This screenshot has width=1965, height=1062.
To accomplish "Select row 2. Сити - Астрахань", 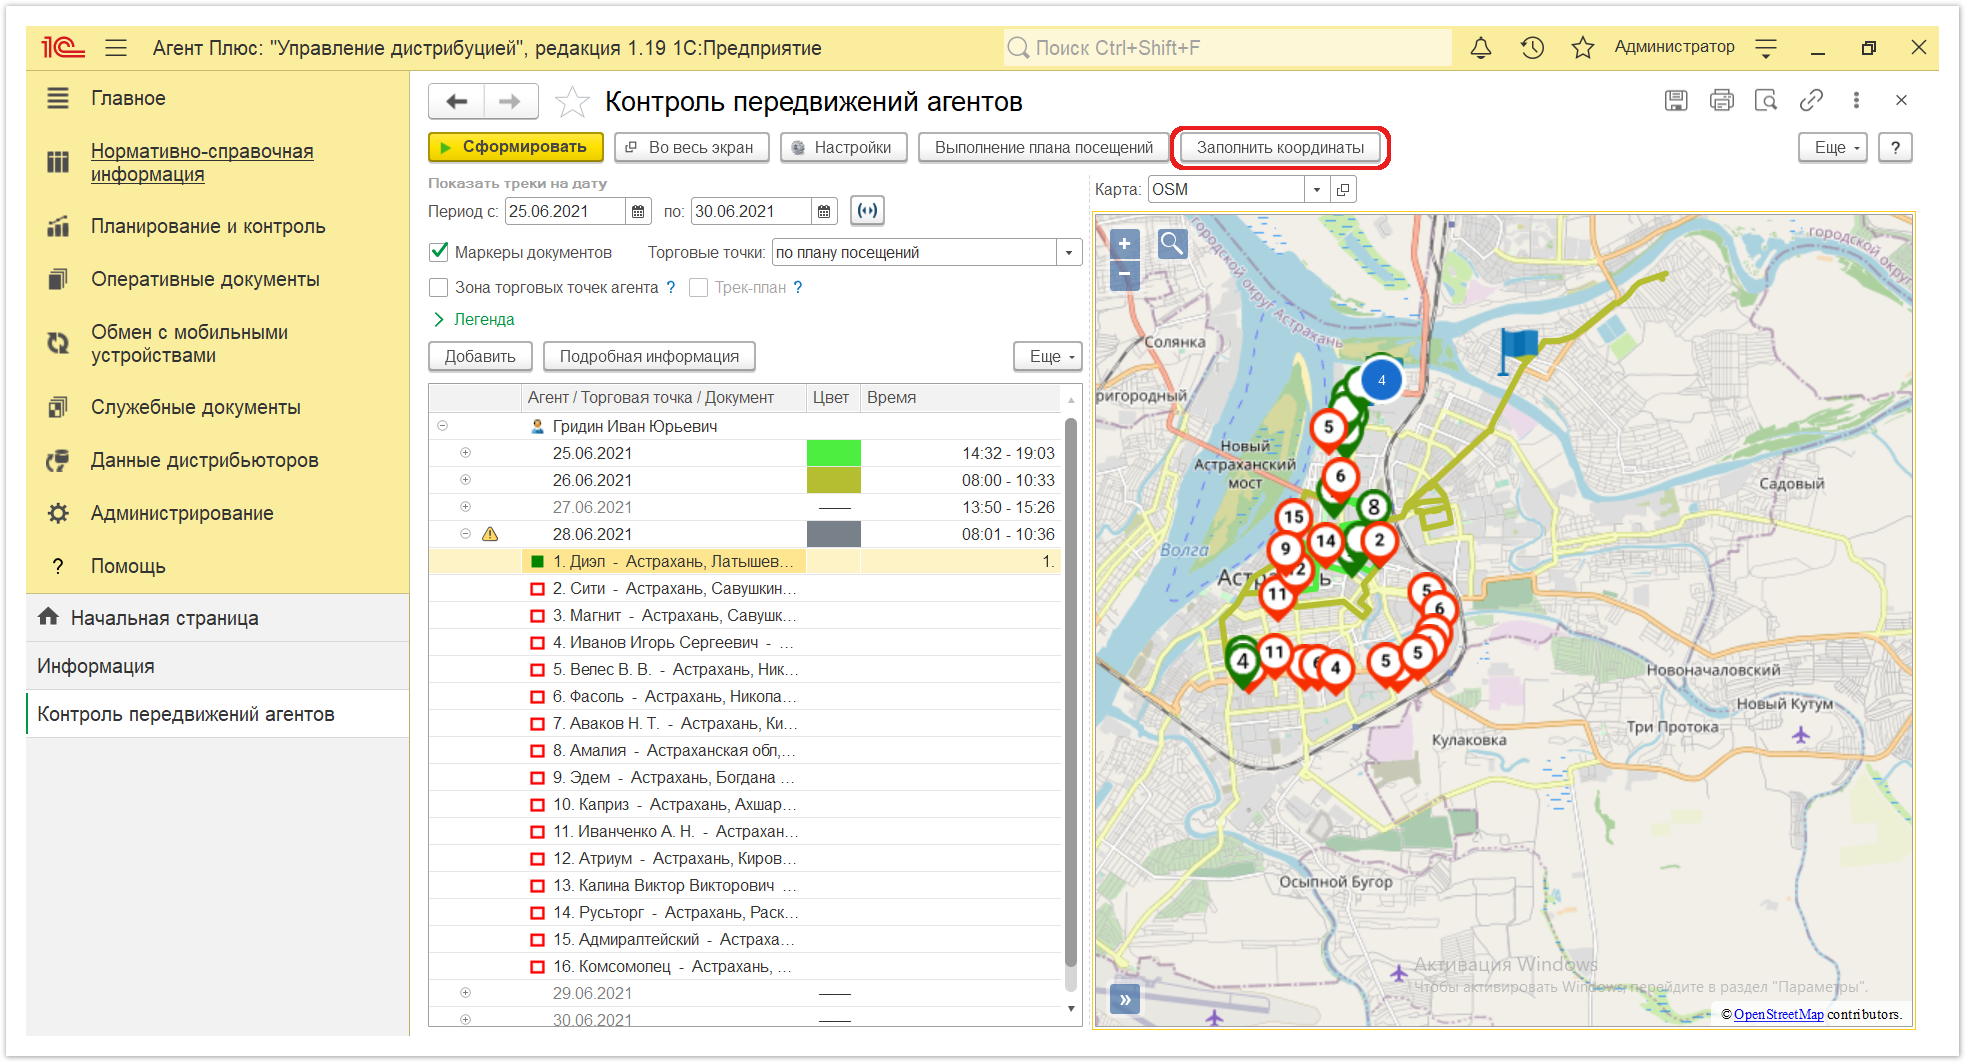I will (744, 588).
